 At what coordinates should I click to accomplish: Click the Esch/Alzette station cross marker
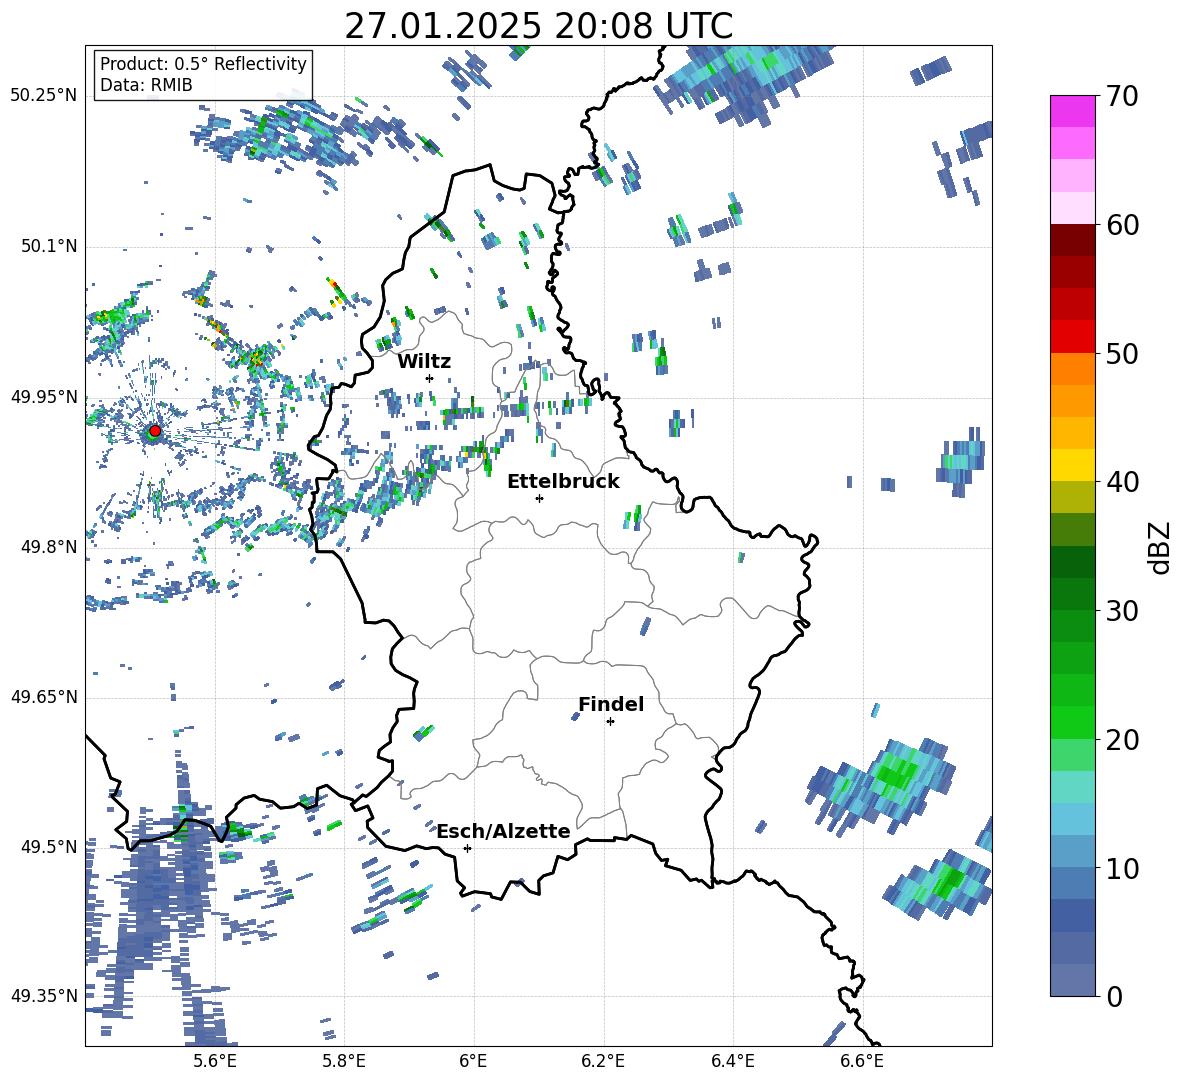(467, 848)
